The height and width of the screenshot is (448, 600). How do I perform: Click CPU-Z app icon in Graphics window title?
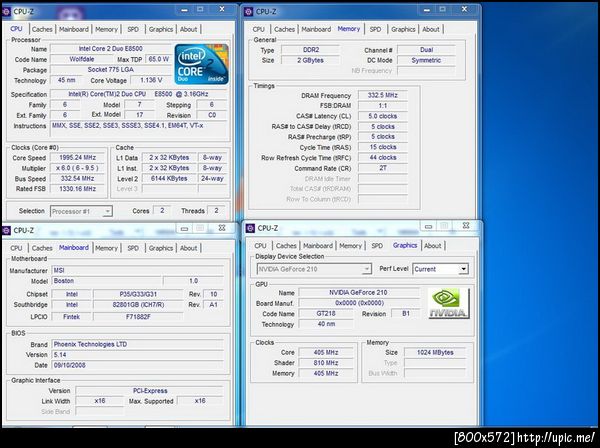pyautogui.click(x=250, y=228)
